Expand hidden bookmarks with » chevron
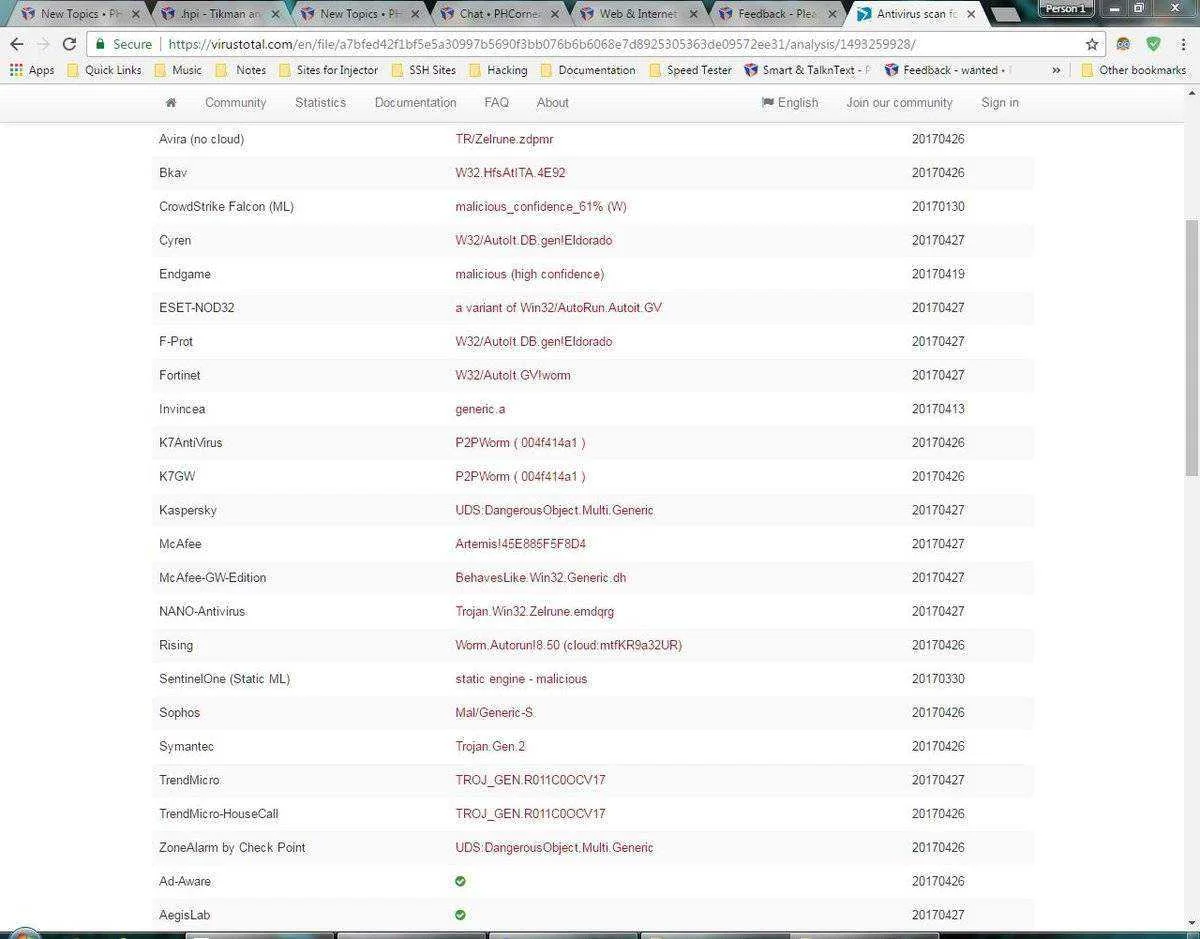 point(1056,70)
